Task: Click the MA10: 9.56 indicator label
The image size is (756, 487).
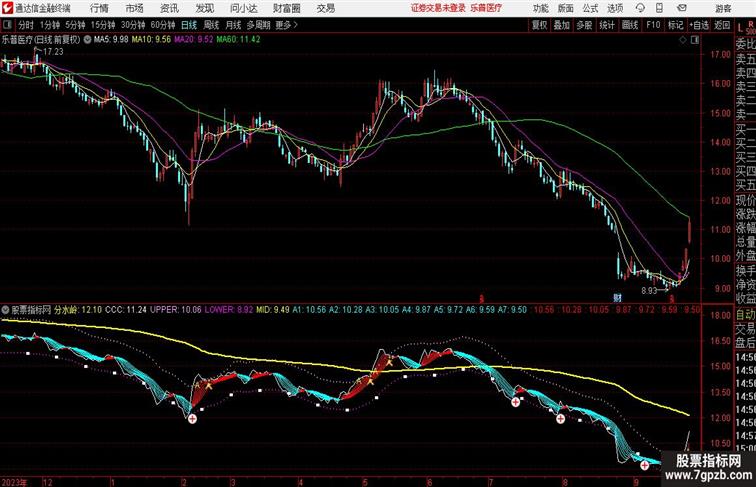Action: (x=151, y=40)
